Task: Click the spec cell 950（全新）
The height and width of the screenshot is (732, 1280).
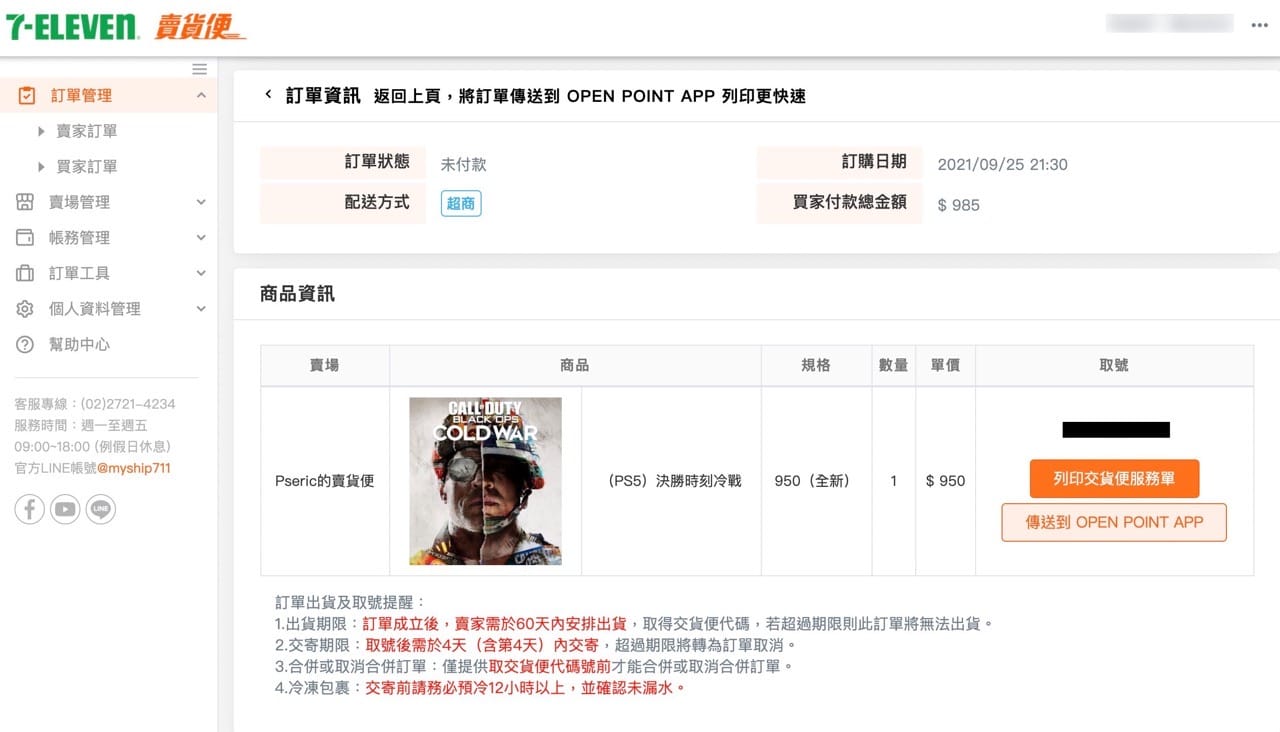Action: [x=816, y=481]
